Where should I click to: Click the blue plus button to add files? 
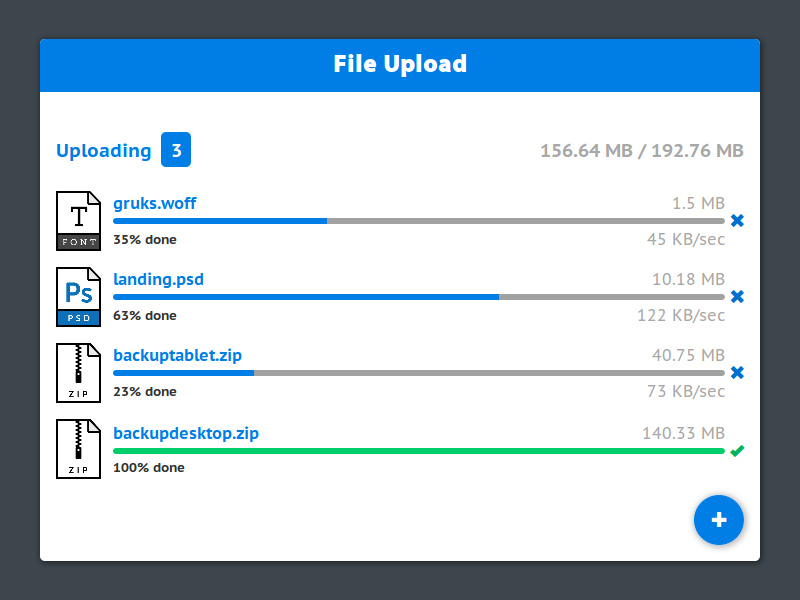click(719, 520)
